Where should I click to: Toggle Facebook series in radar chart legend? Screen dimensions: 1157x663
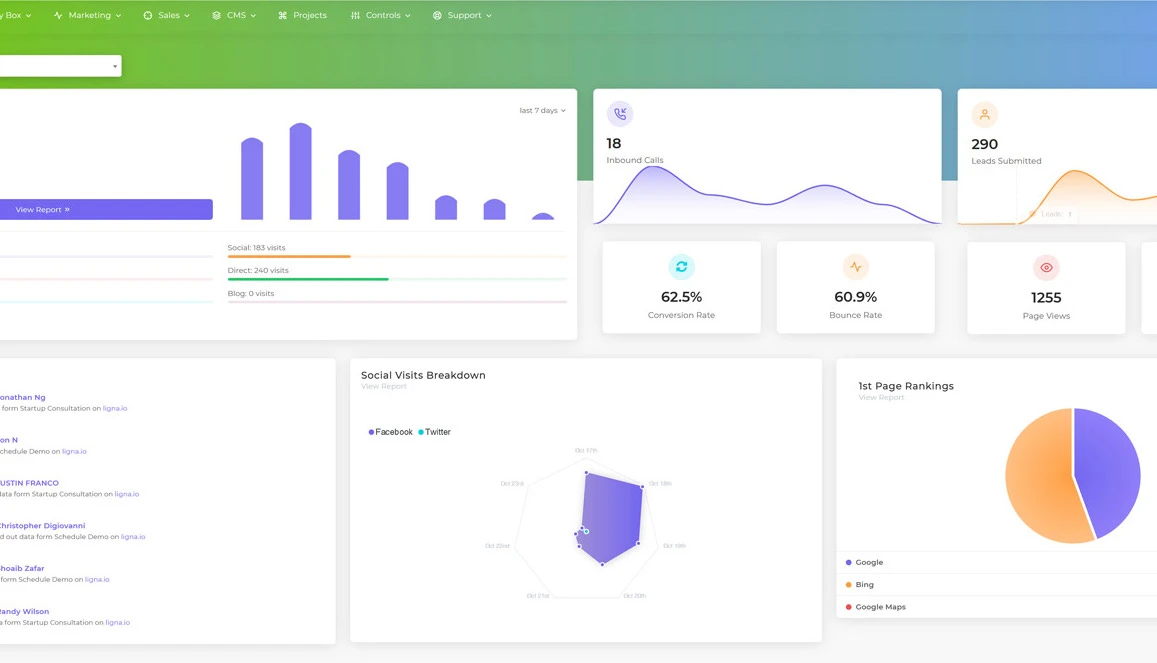[391, 432]
